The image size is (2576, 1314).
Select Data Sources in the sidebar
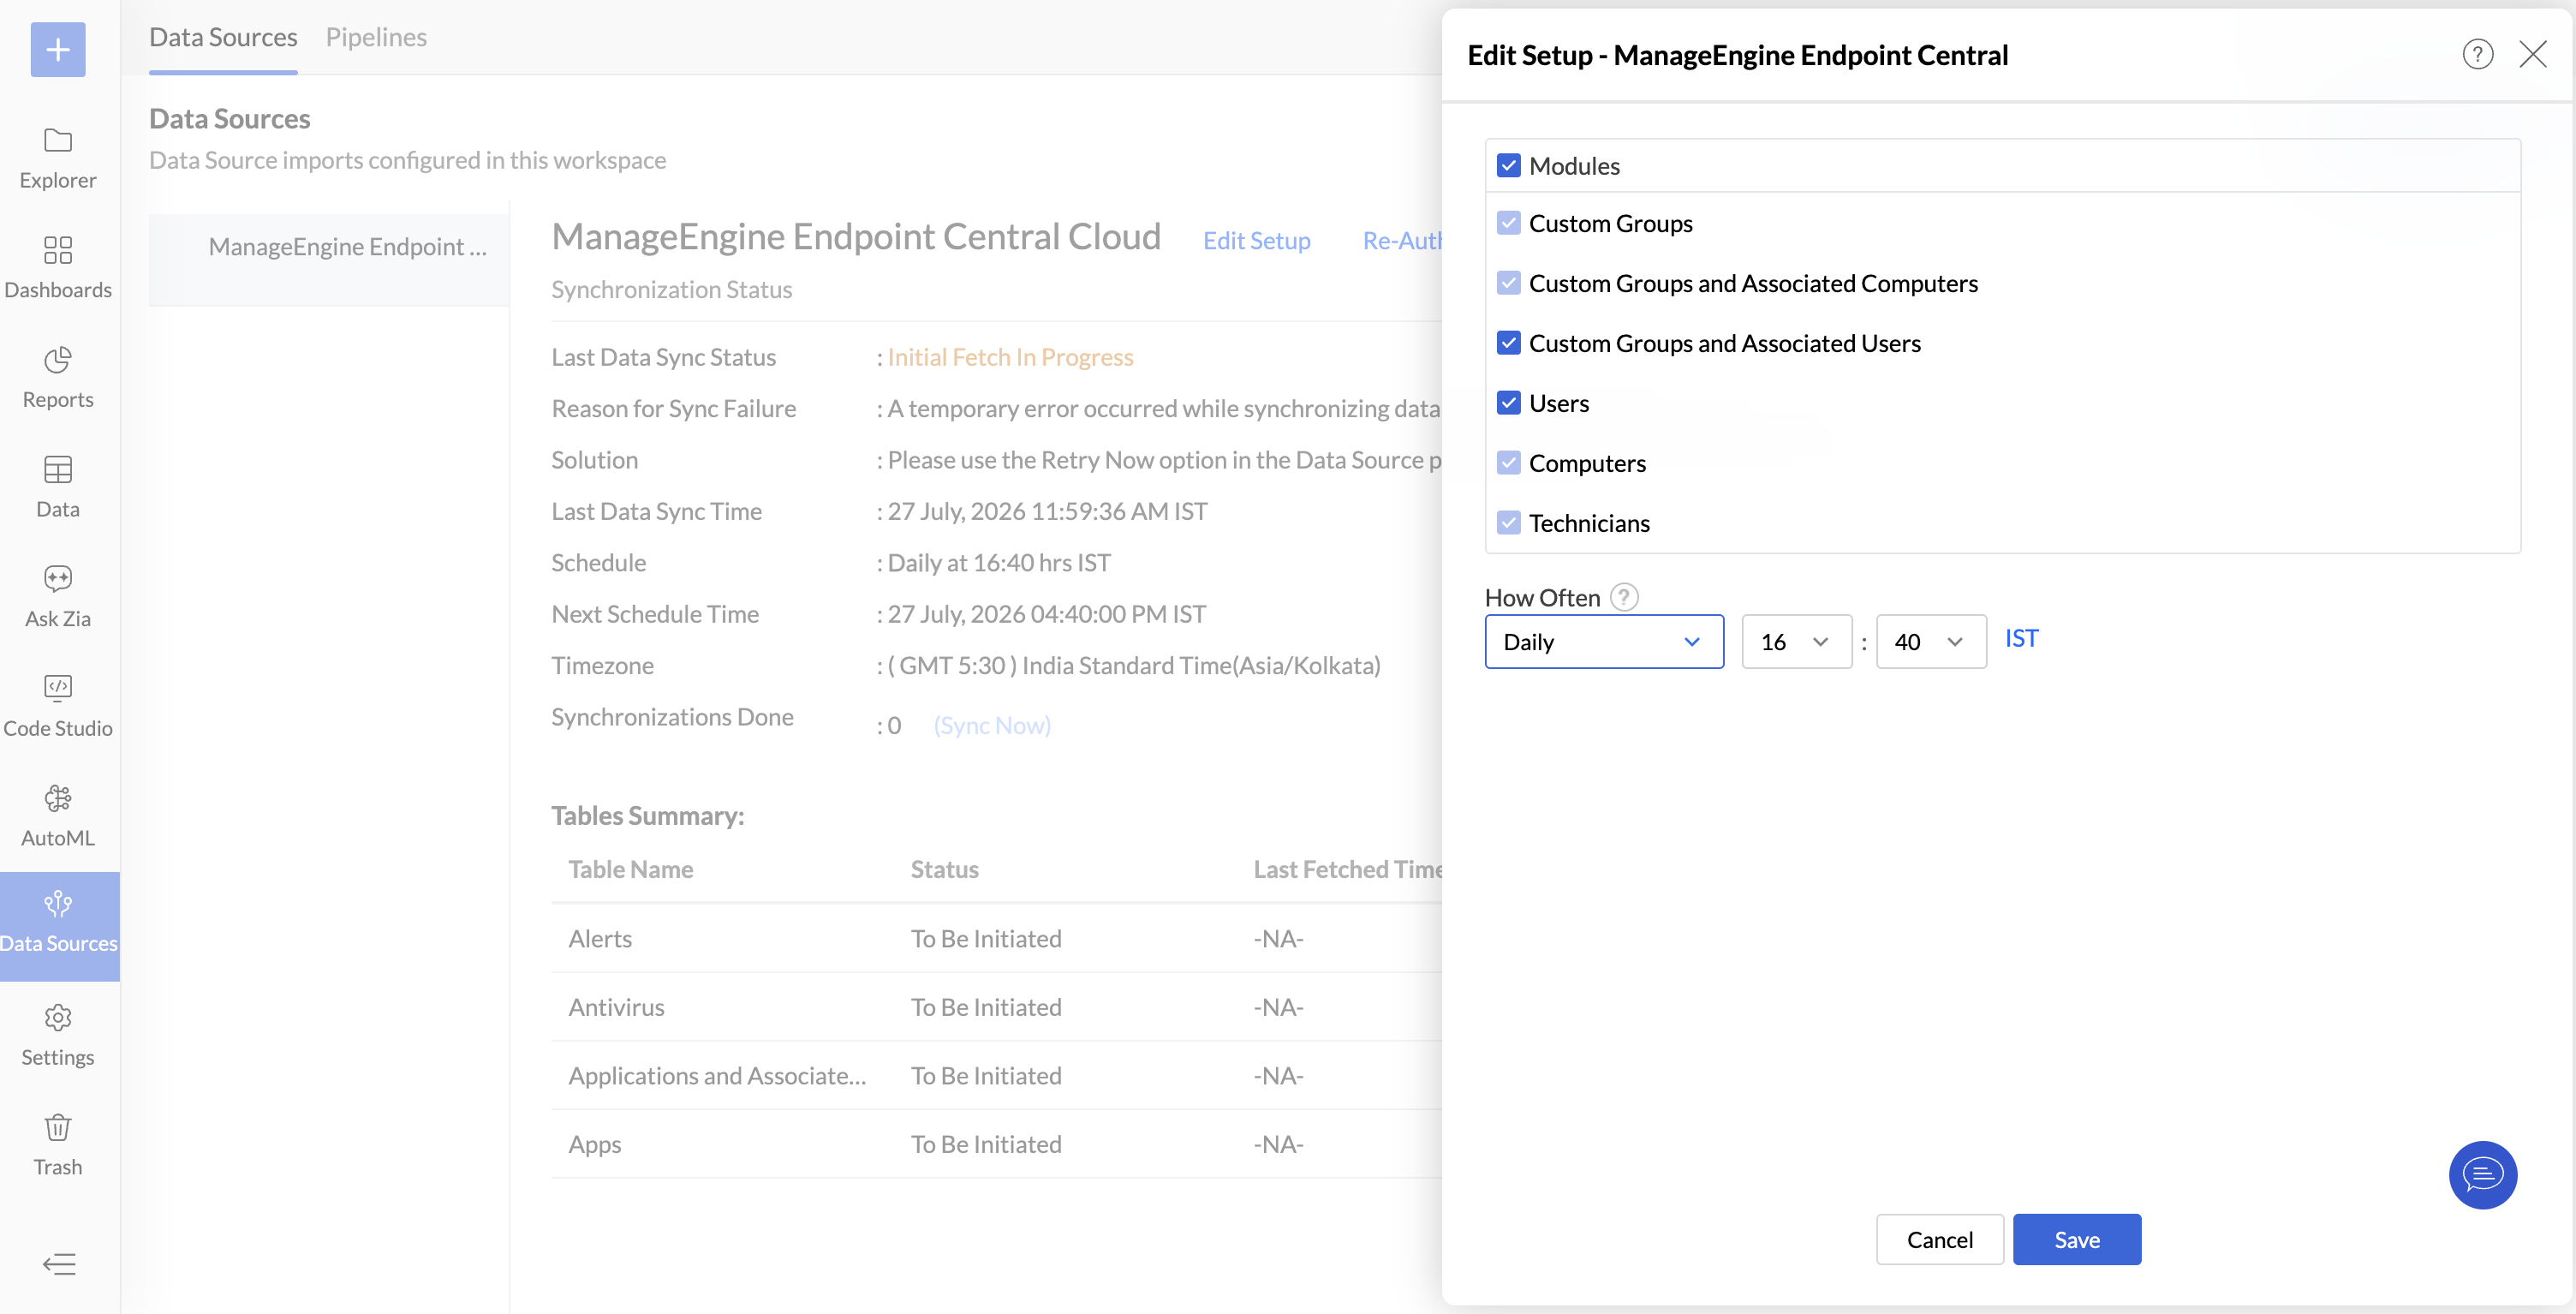[59, 925]
